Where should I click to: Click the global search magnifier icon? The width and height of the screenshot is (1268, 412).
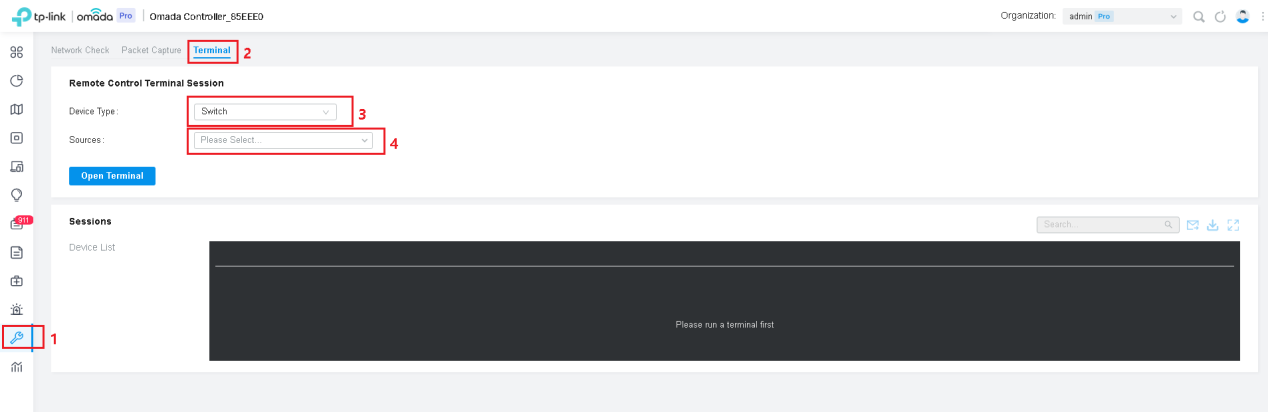coord(1198,16)
